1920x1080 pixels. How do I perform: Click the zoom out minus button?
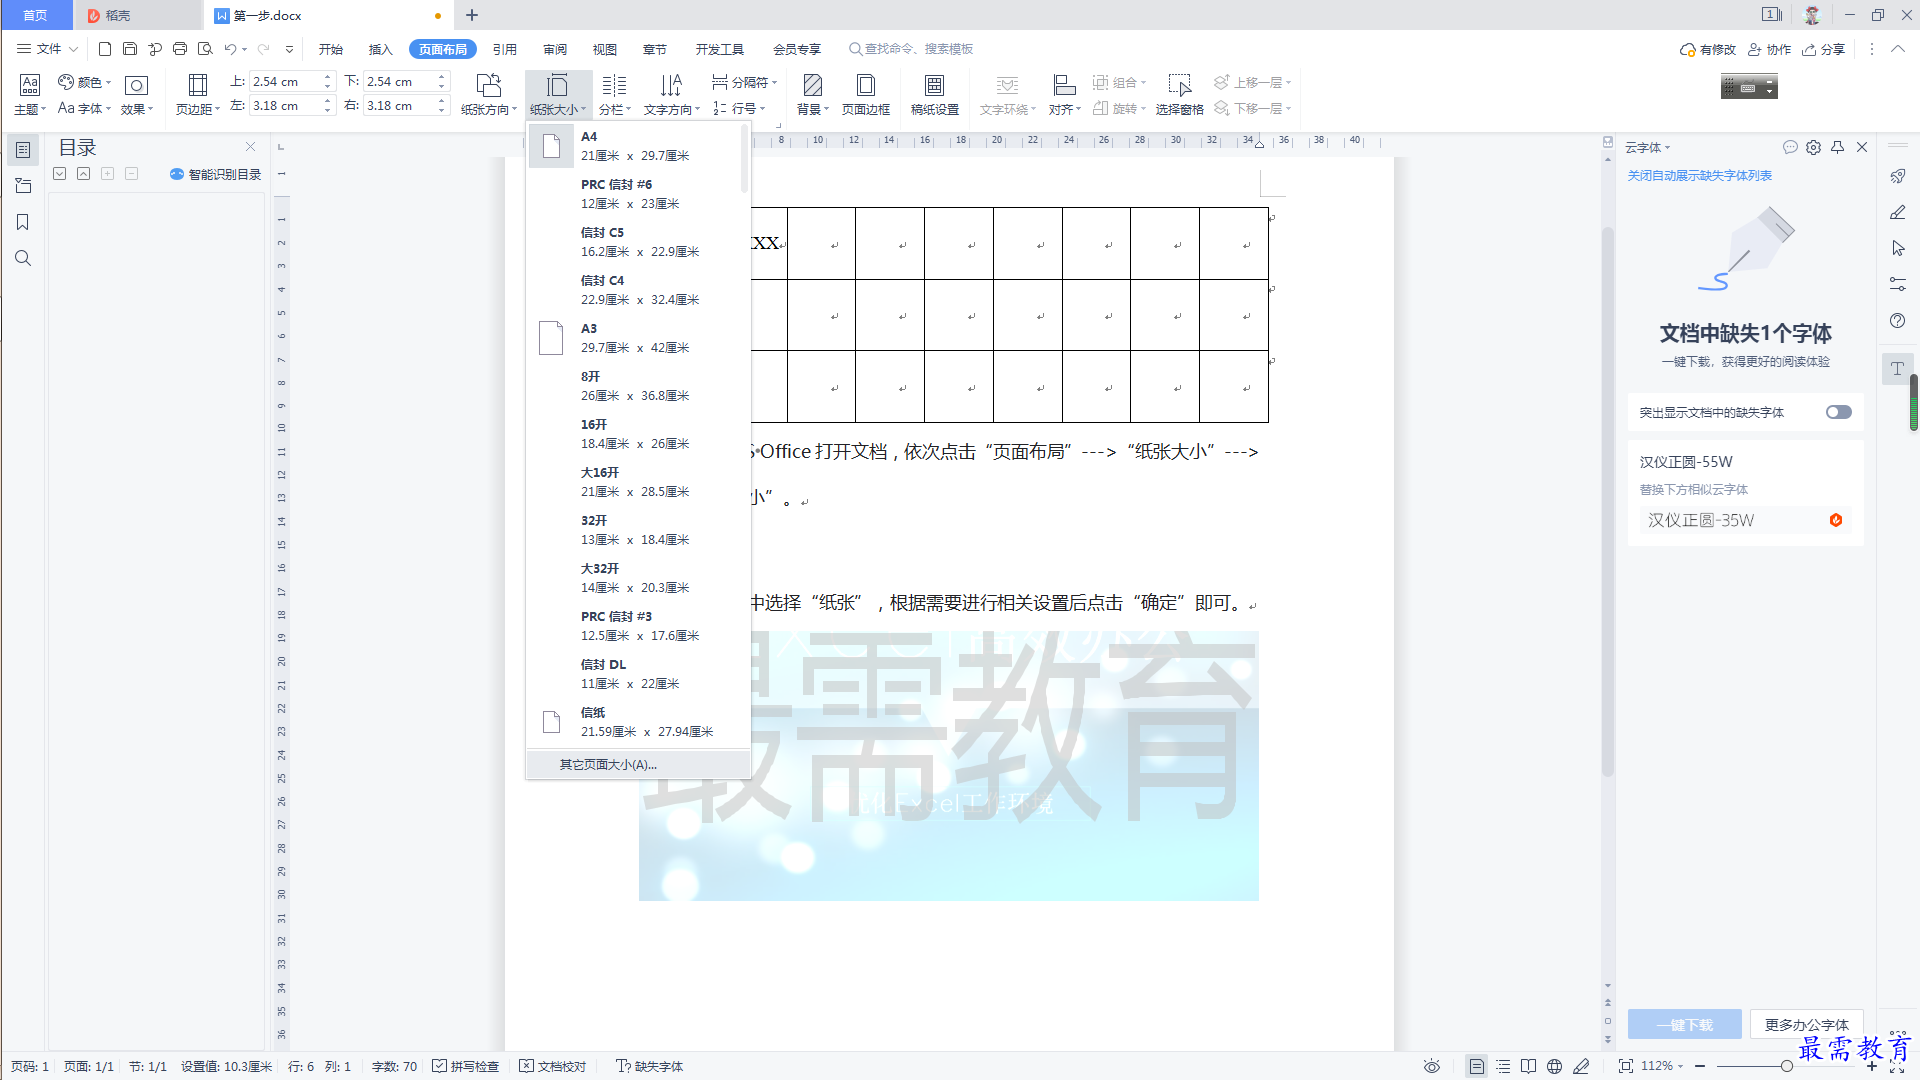coord(1700,1066)
